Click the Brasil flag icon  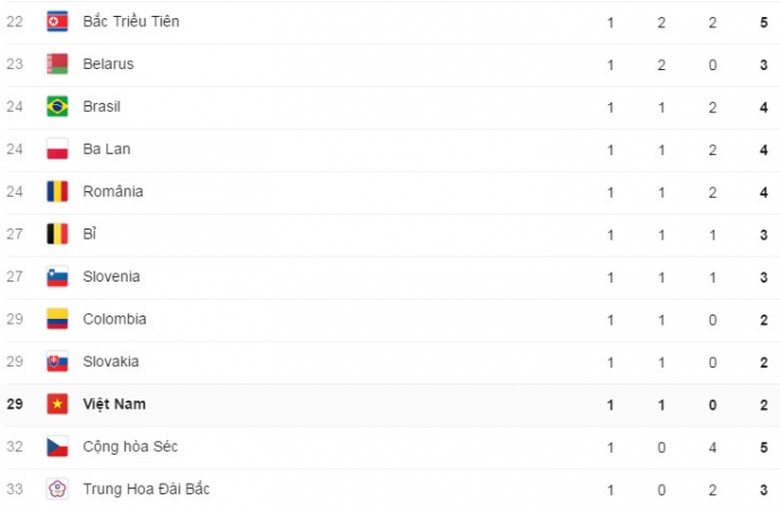point(57,107)
